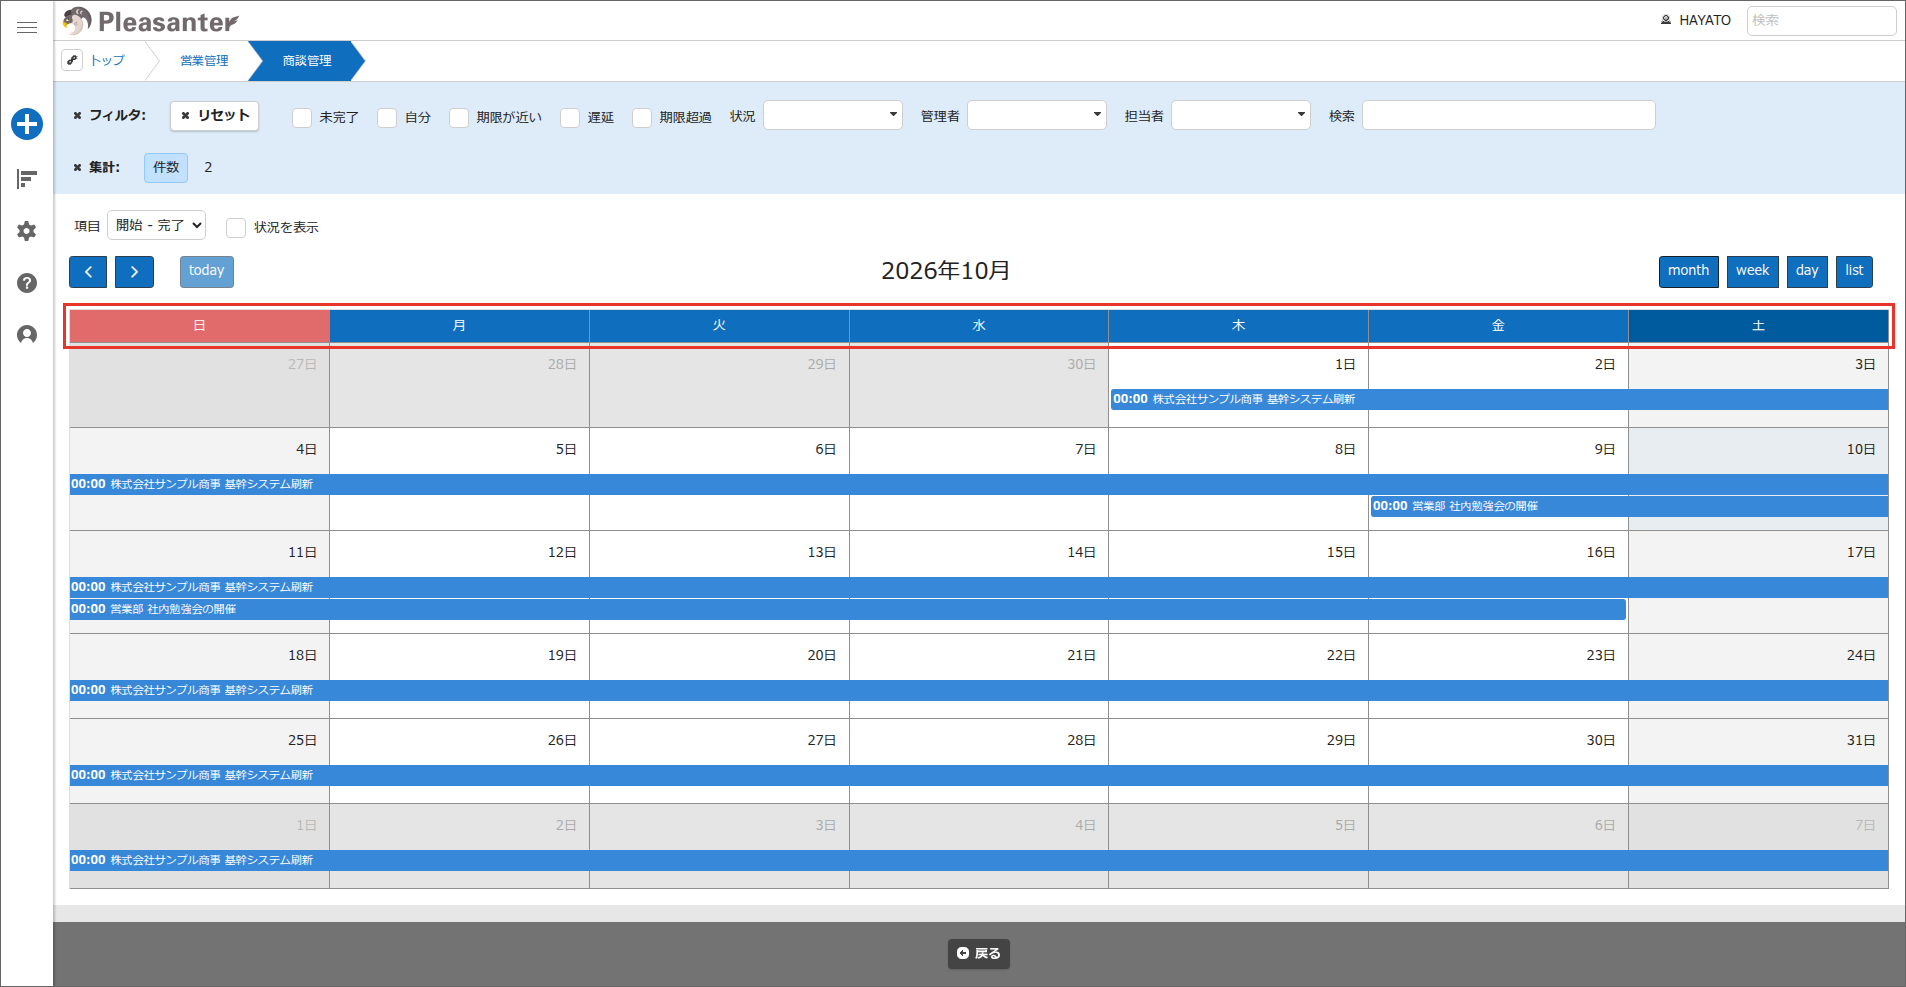The width and height of the screenshot is (1906, 987).
Task: Open the account user icon in the sidebar
Action: click(27, 334)
